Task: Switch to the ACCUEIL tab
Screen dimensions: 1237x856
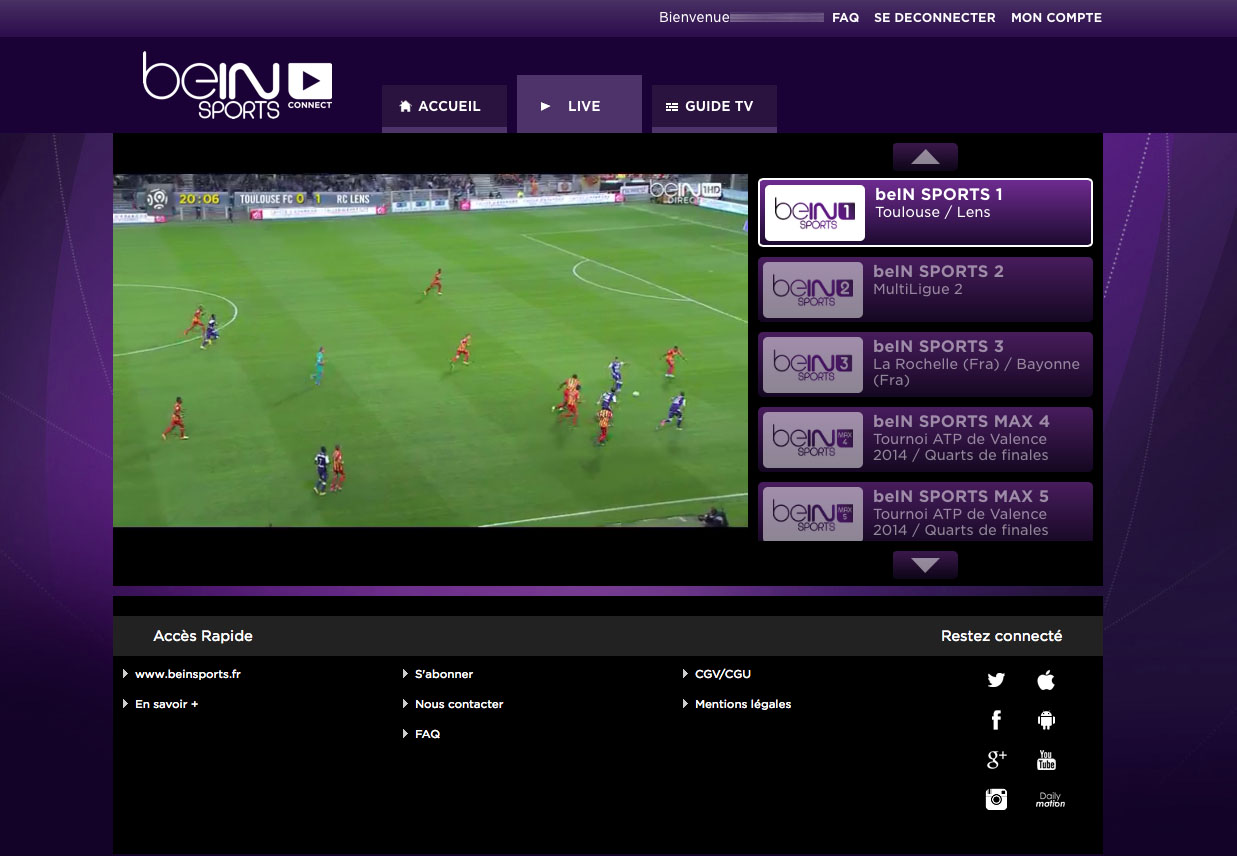Action: pos(444,106)
